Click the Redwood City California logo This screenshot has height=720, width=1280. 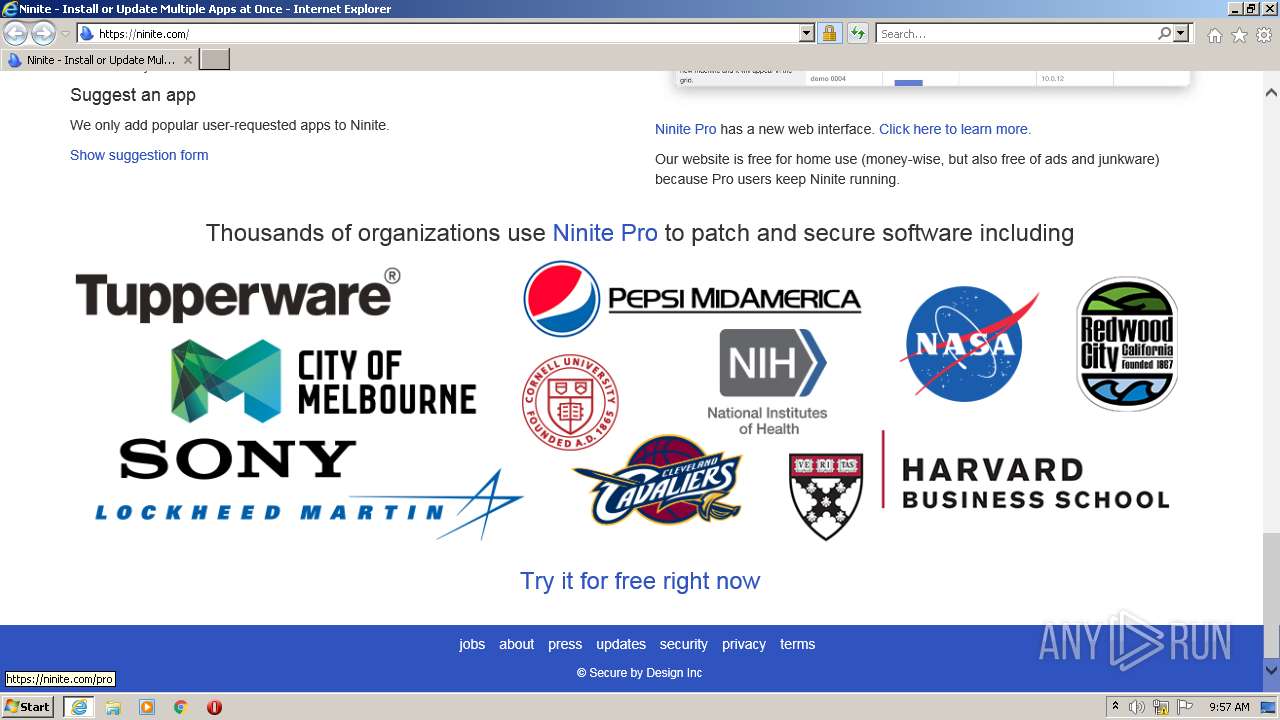1127,344
